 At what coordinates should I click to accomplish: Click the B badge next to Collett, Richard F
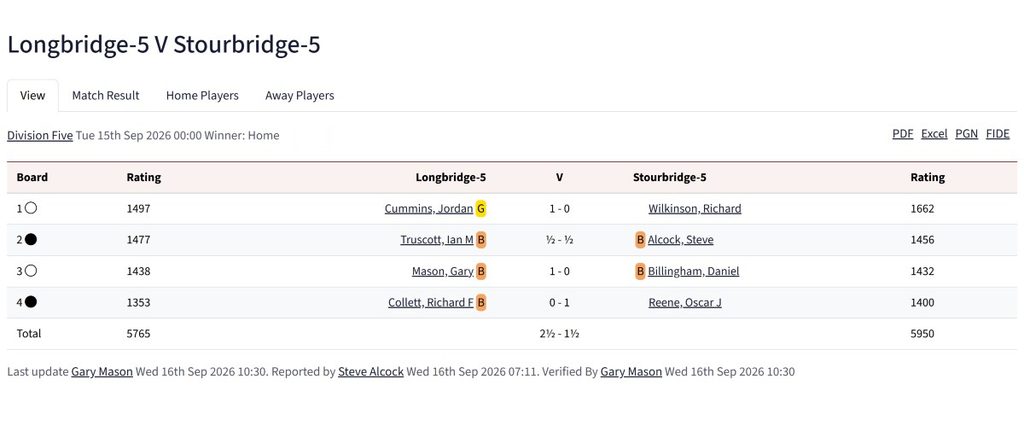tap(481, 302)
